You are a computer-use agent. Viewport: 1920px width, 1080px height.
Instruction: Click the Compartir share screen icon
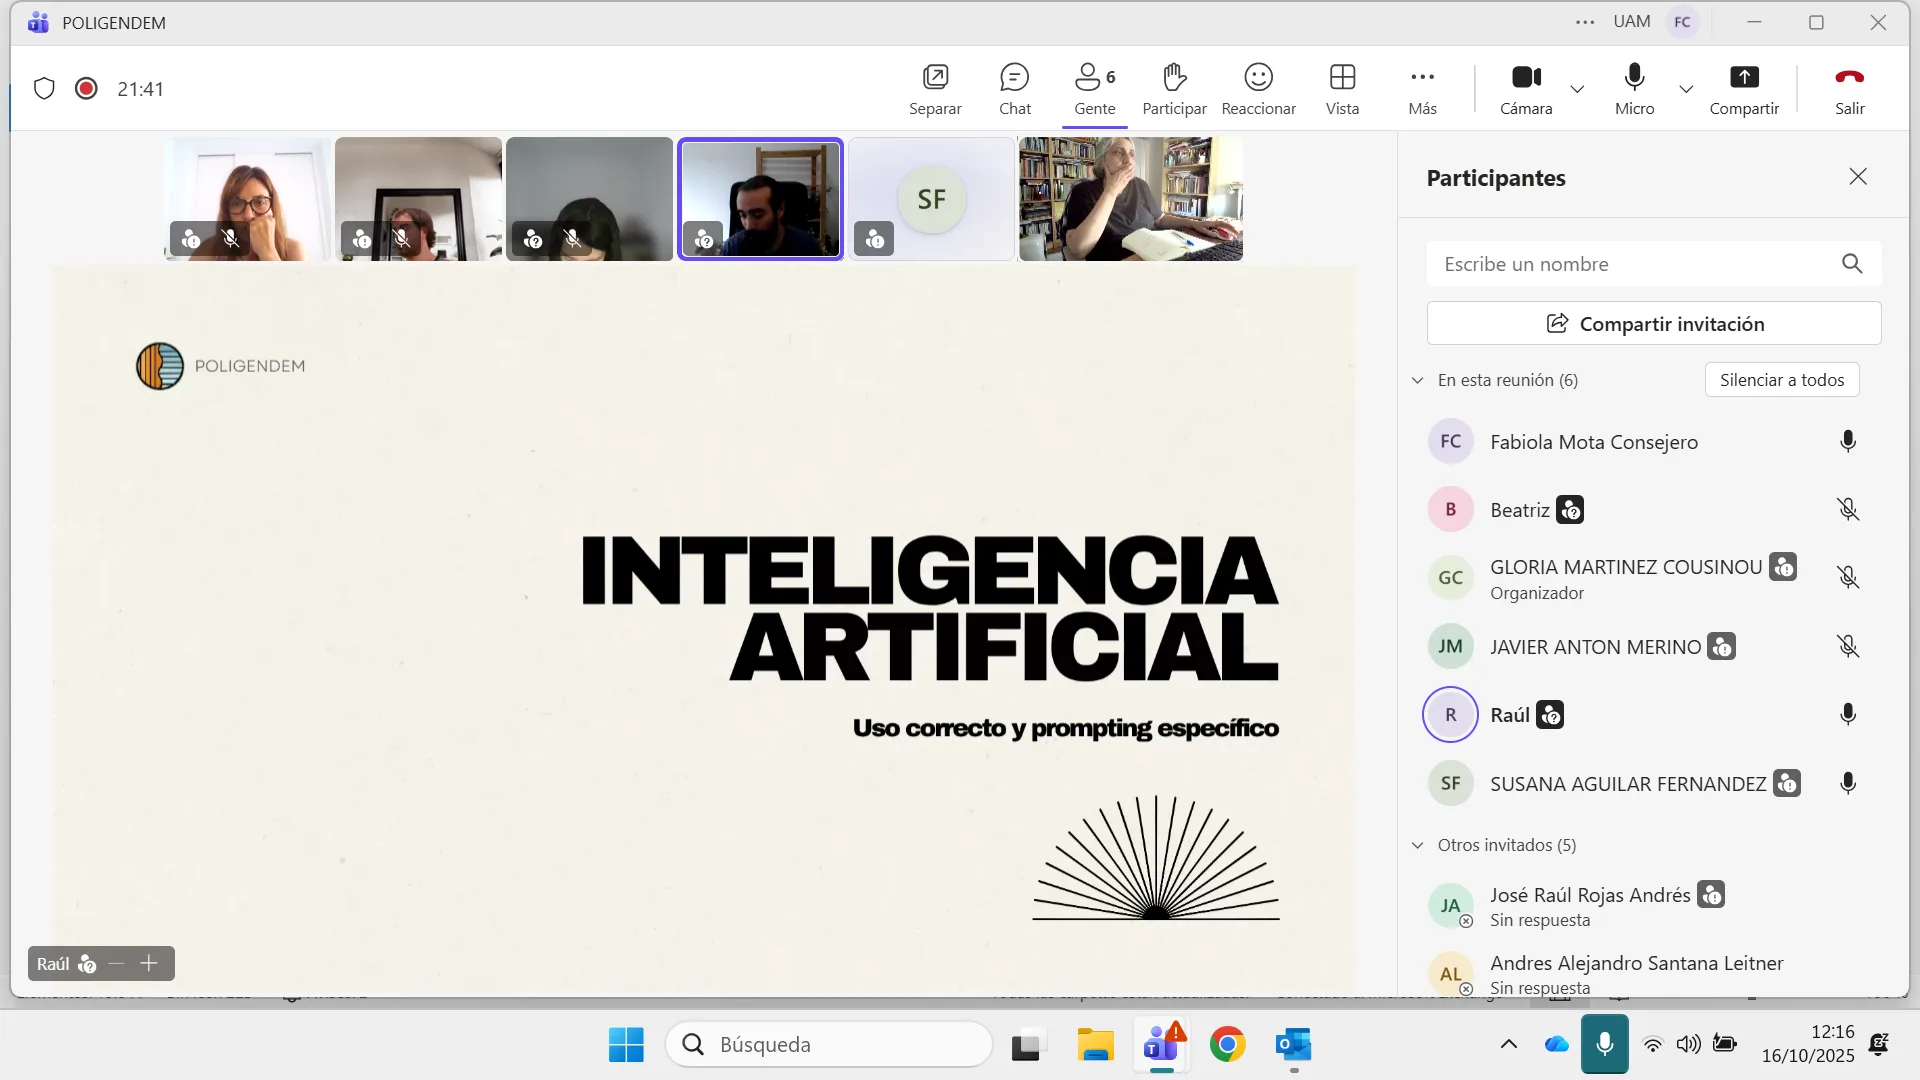(1744, 78)
